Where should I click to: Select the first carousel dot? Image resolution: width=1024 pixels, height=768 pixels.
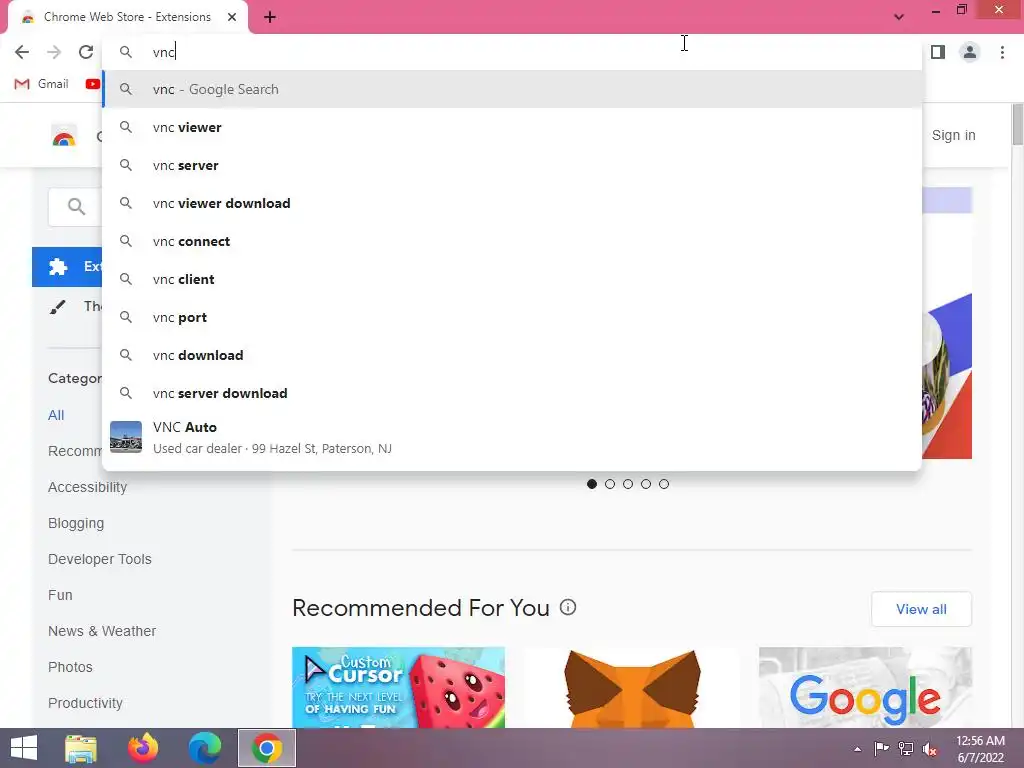(x=592, y=484)
